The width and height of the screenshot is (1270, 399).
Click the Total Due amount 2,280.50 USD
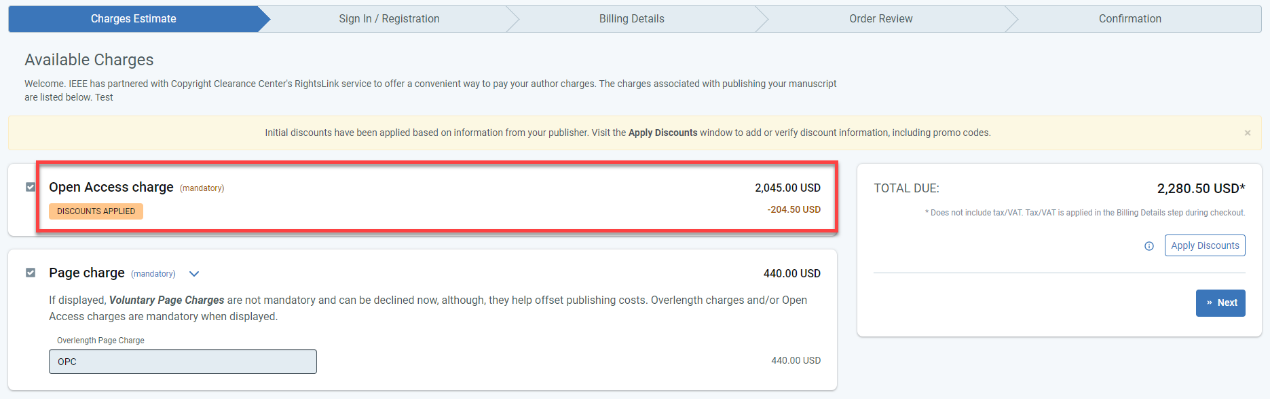1201,188
